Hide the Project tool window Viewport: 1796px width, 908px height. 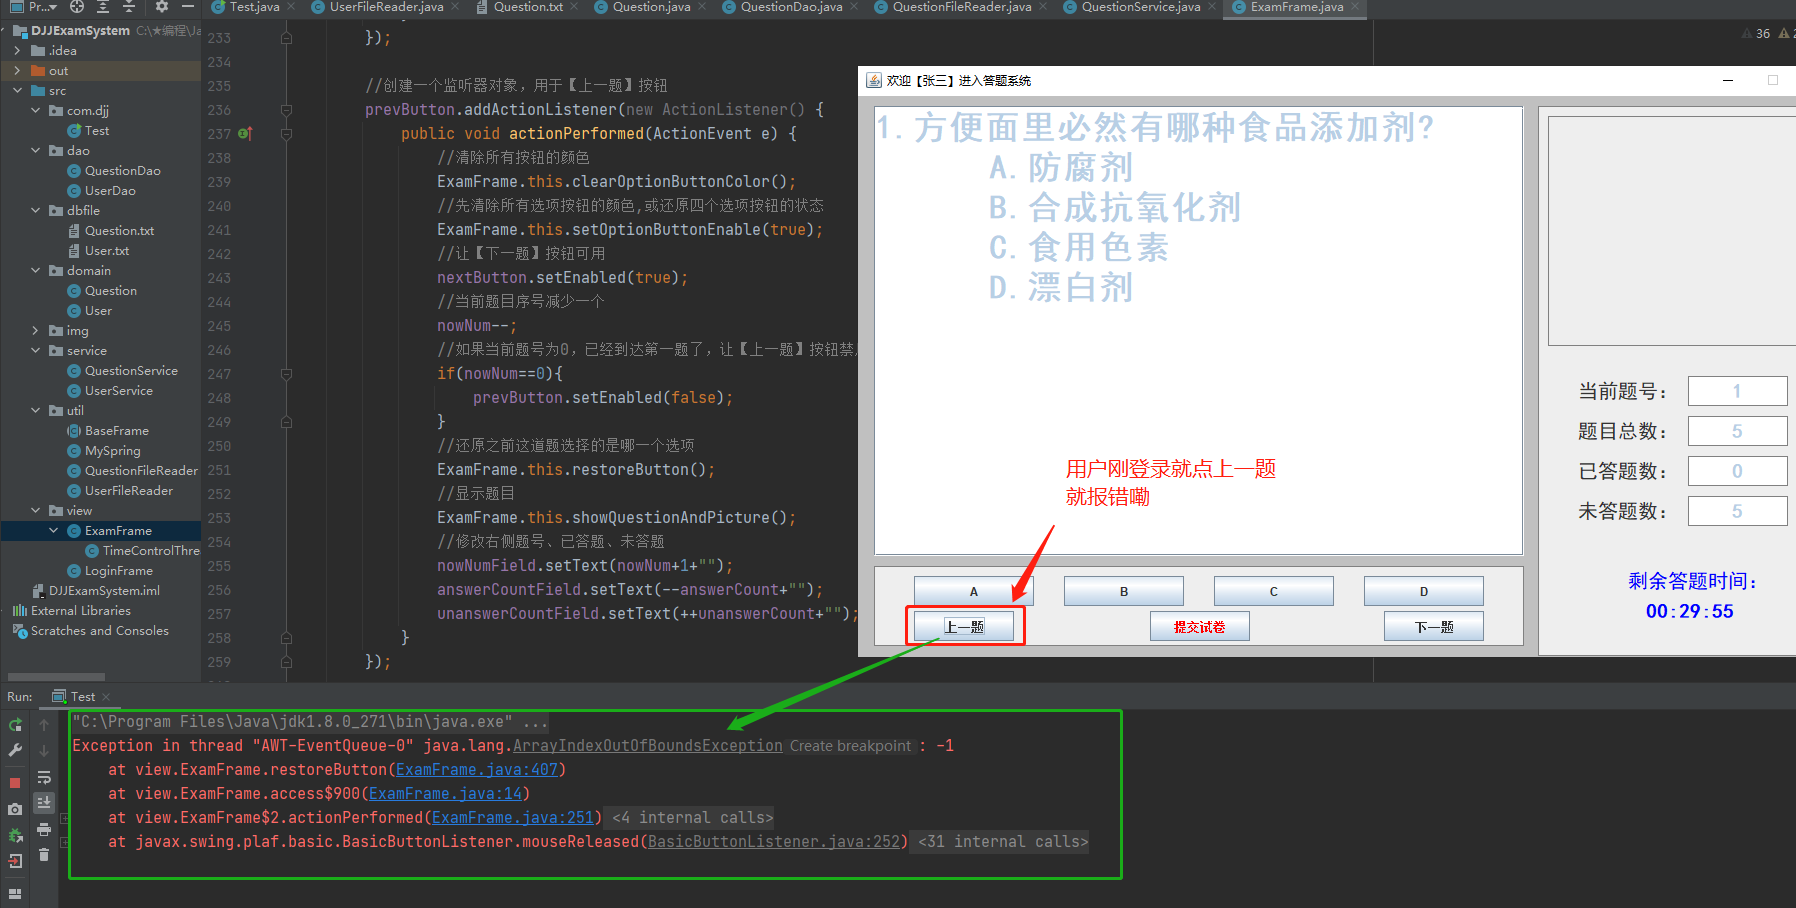pos(187,7)
